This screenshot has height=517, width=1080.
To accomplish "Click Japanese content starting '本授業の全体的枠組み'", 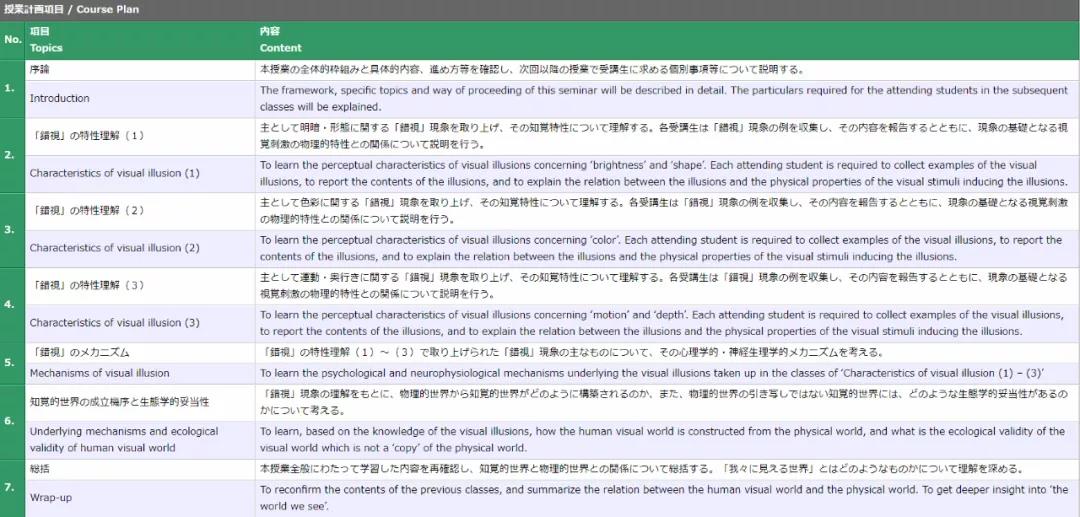I will click(667, 70).
